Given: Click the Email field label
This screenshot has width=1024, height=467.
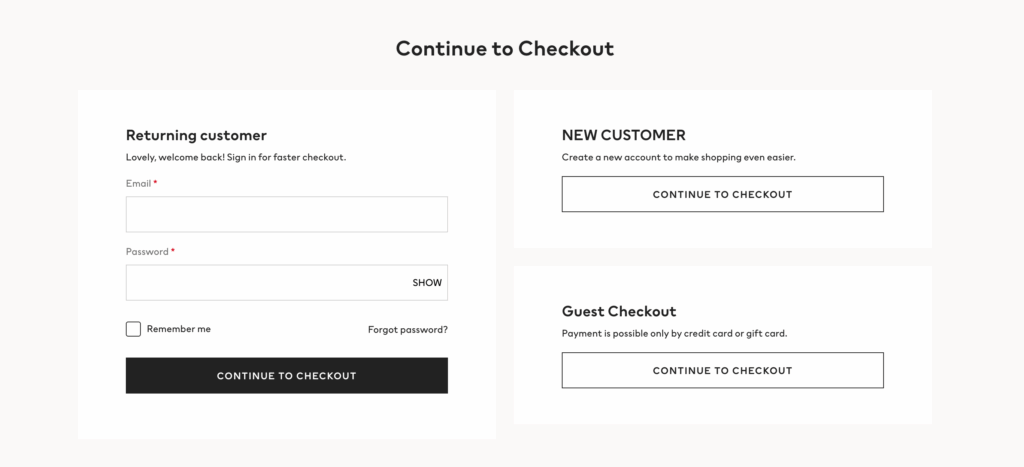Looking at the screenshot, I should (x=138, y=184).
